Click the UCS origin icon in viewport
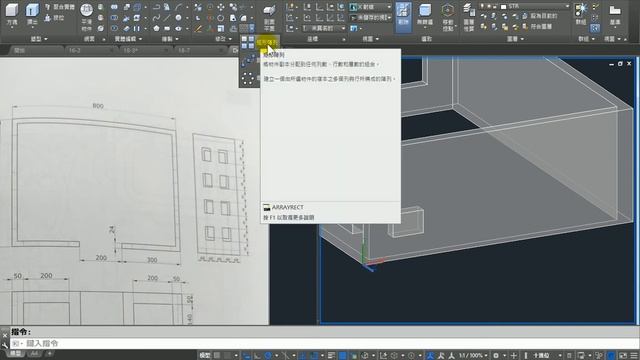This screenshot has height=360, width=640. [x=366, y=264]
